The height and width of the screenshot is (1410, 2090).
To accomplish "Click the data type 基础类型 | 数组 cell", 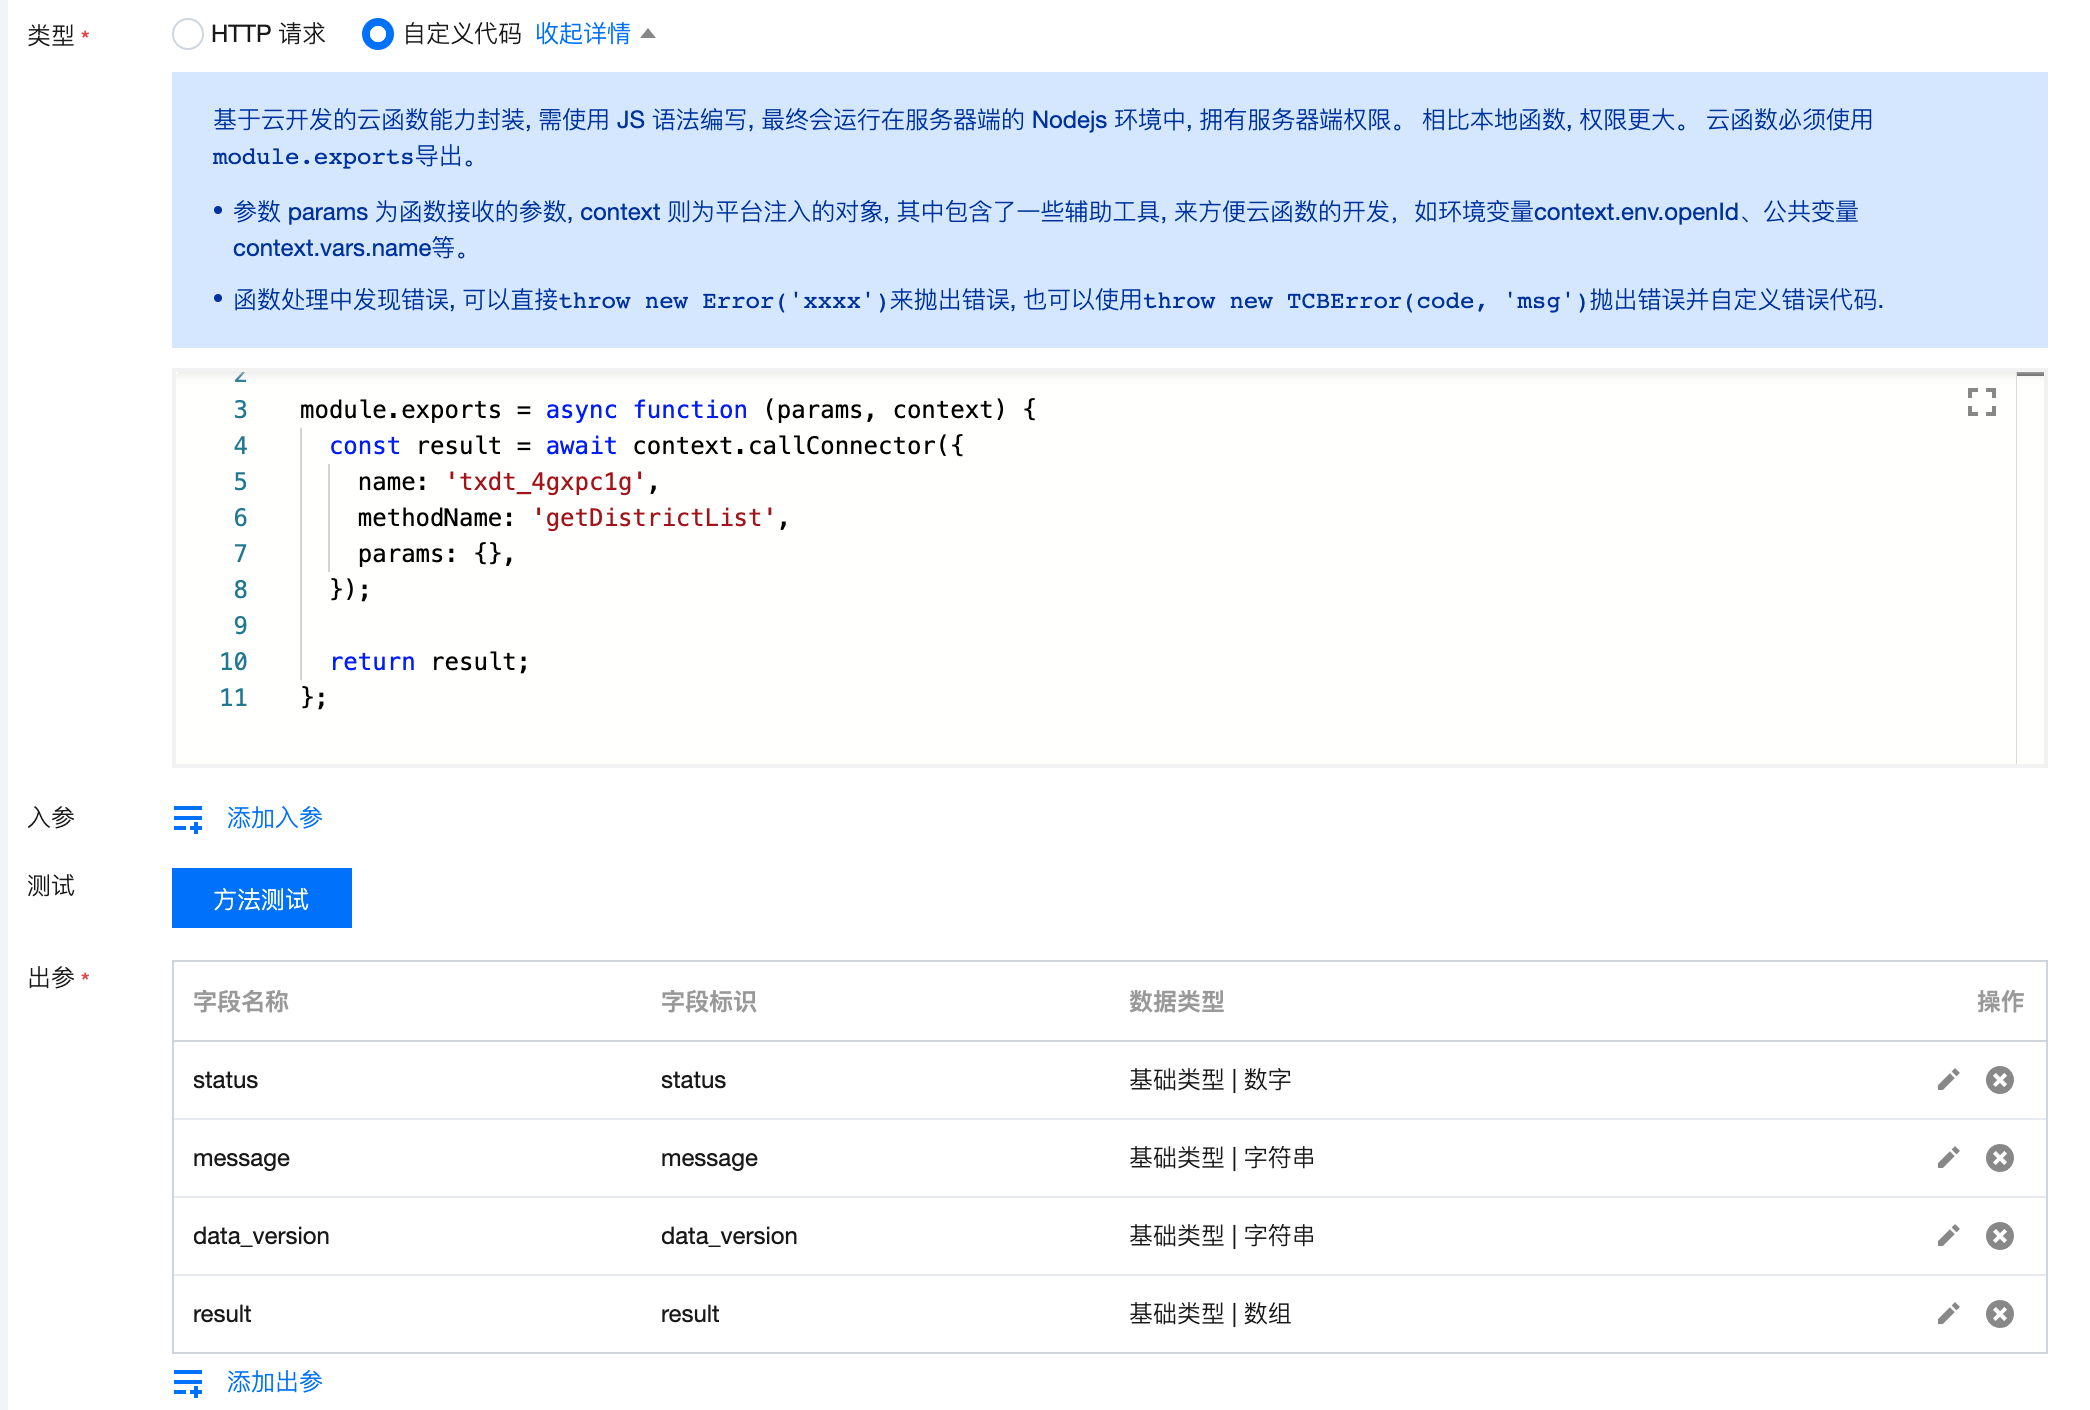I will (x=1210, y=1314).
